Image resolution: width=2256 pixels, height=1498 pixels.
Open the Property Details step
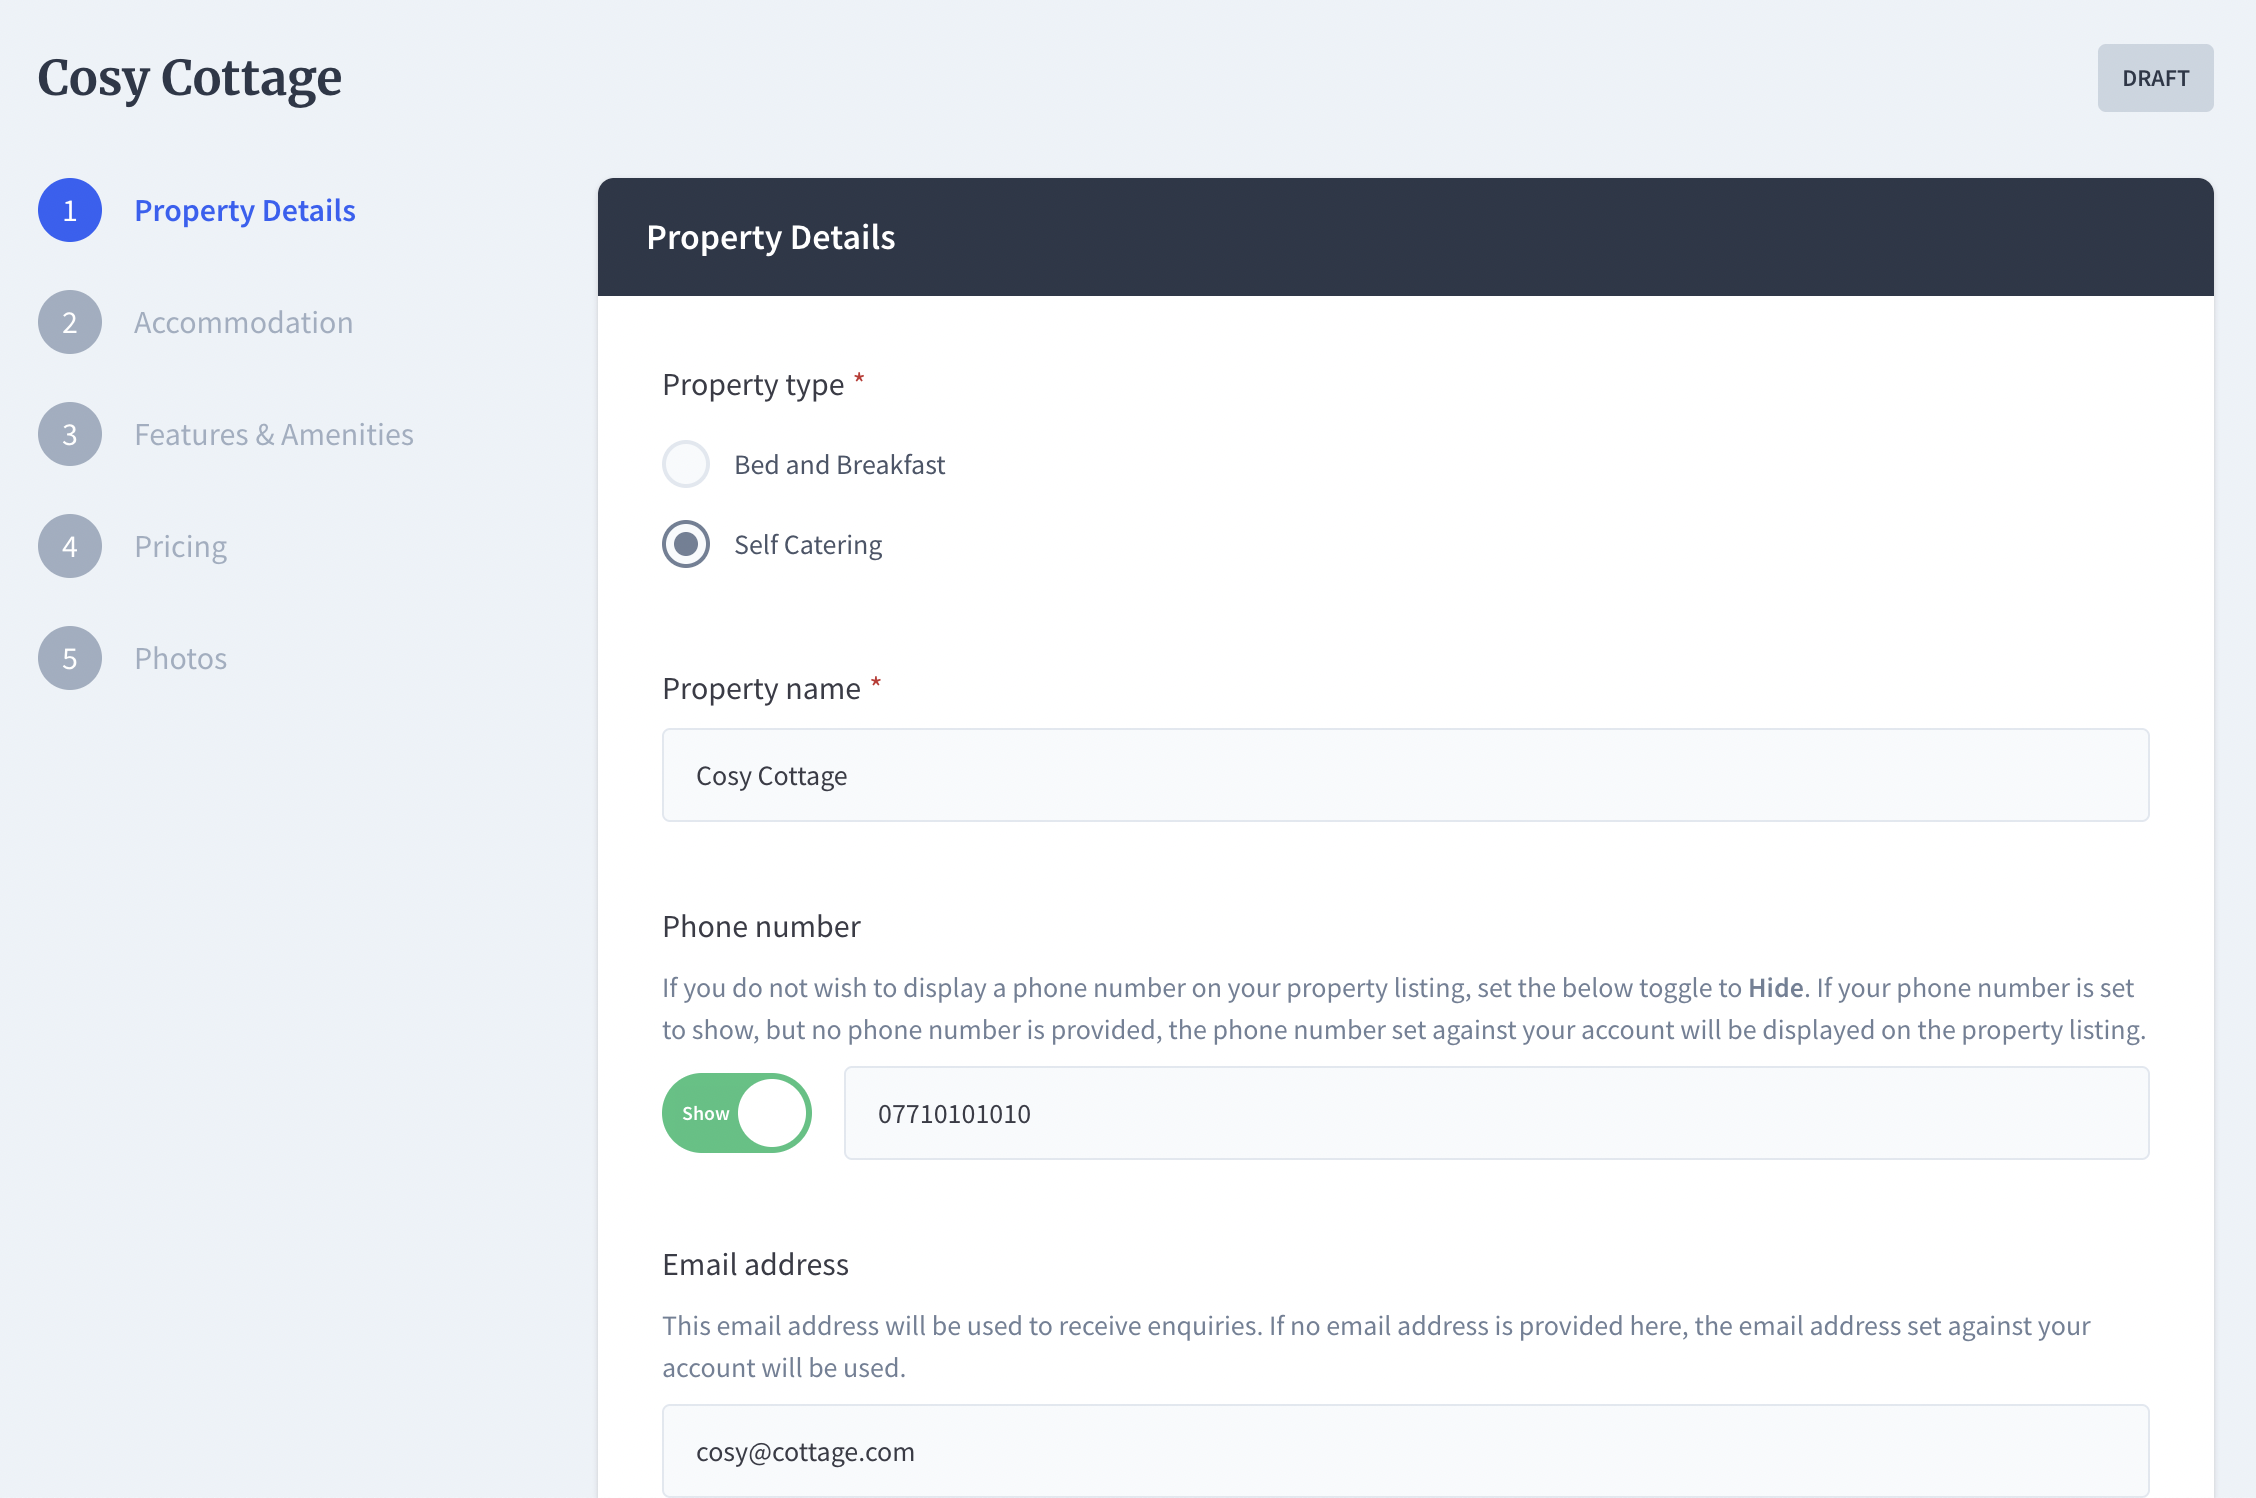(x=245, y=211)
